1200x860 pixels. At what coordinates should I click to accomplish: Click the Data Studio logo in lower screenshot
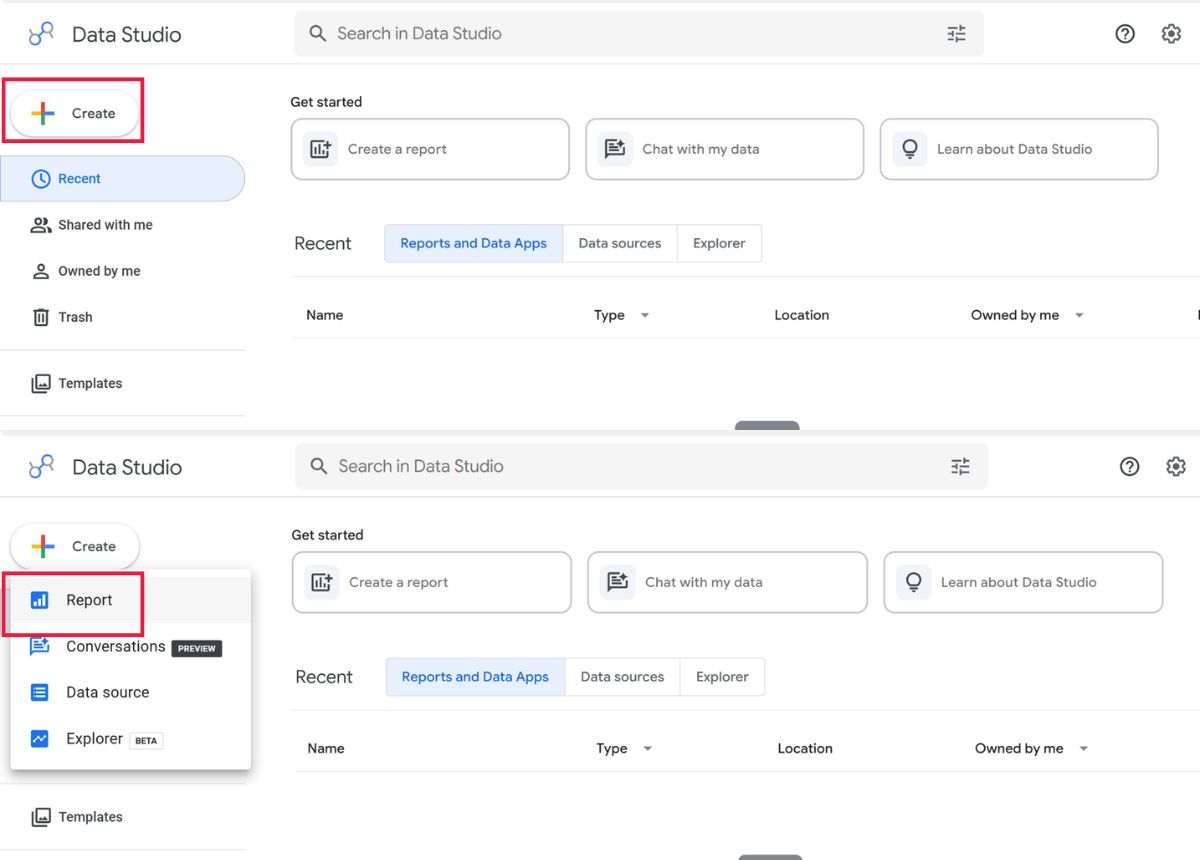coord(41,467)
